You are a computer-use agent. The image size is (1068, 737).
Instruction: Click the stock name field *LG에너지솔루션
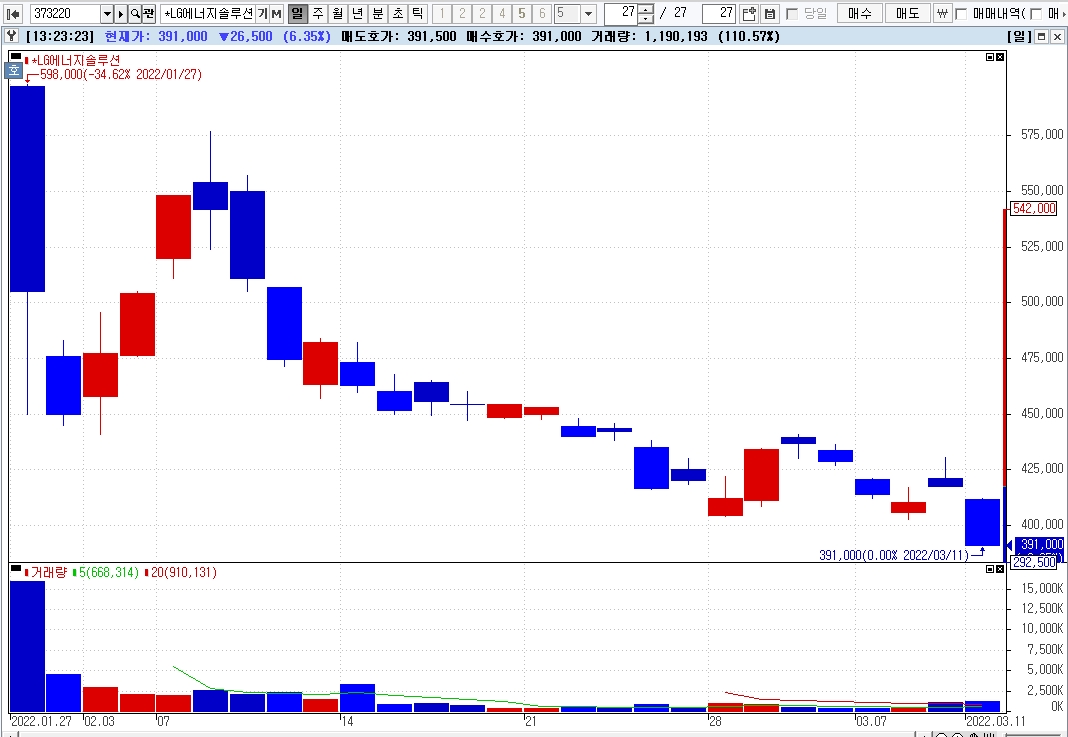point(208,13)
